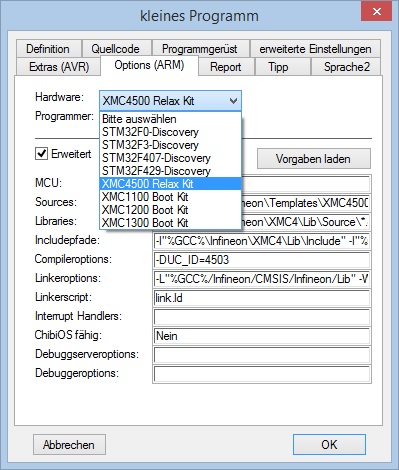
Task: Choose STM32F407-Discovery hardware option
Action: click(170, 158)
